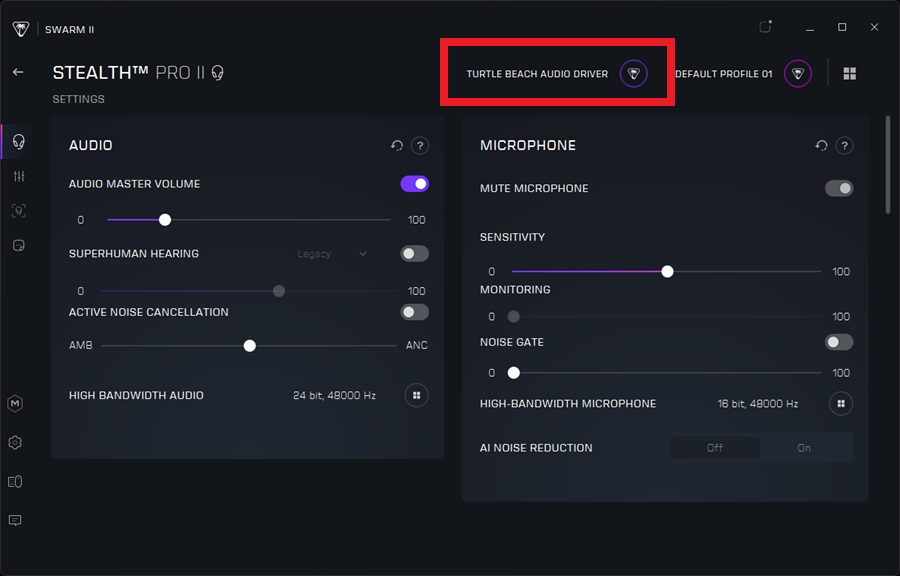This screenshot has width=900, height=576.
Task: Open the feedback chat icon
Action: (x=15, y=520)
